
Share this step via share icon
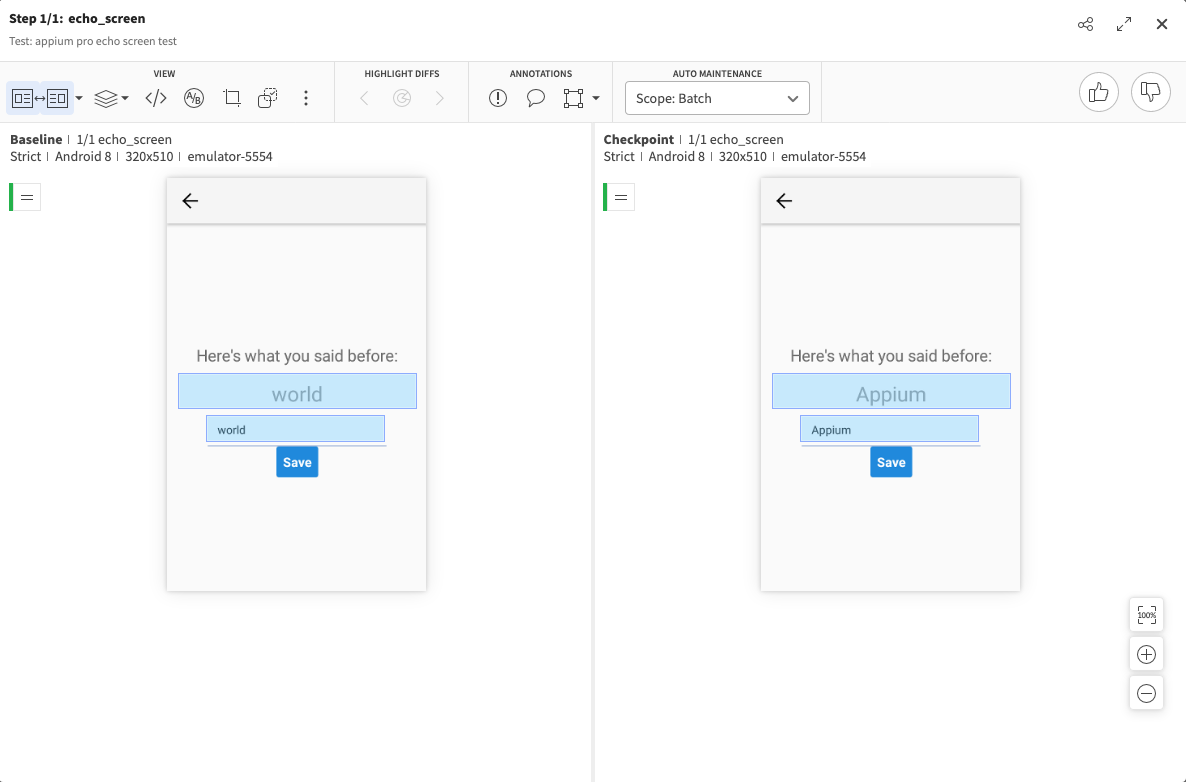click(x=1085, y=24)
